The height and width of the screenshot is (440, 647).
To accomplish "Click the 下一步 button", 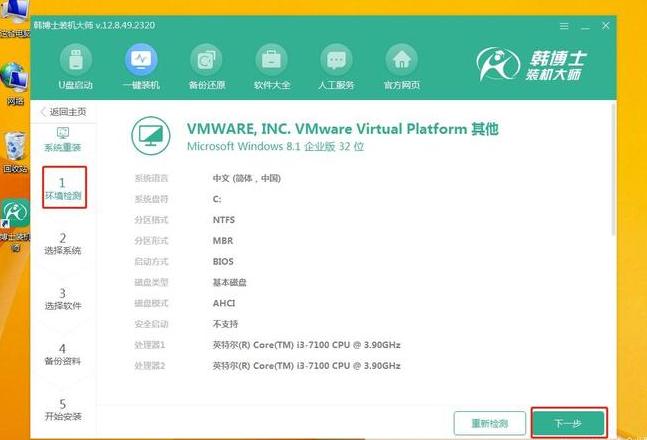I will pos(569,423).
